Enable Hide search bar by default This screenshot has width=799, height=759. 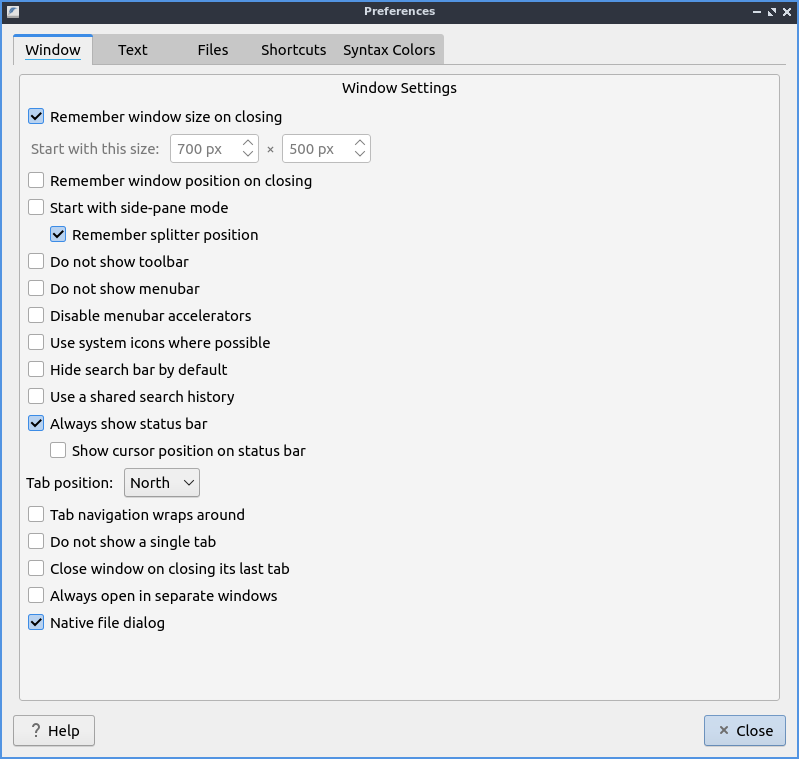pyautogui.click(x=36, y=370)
